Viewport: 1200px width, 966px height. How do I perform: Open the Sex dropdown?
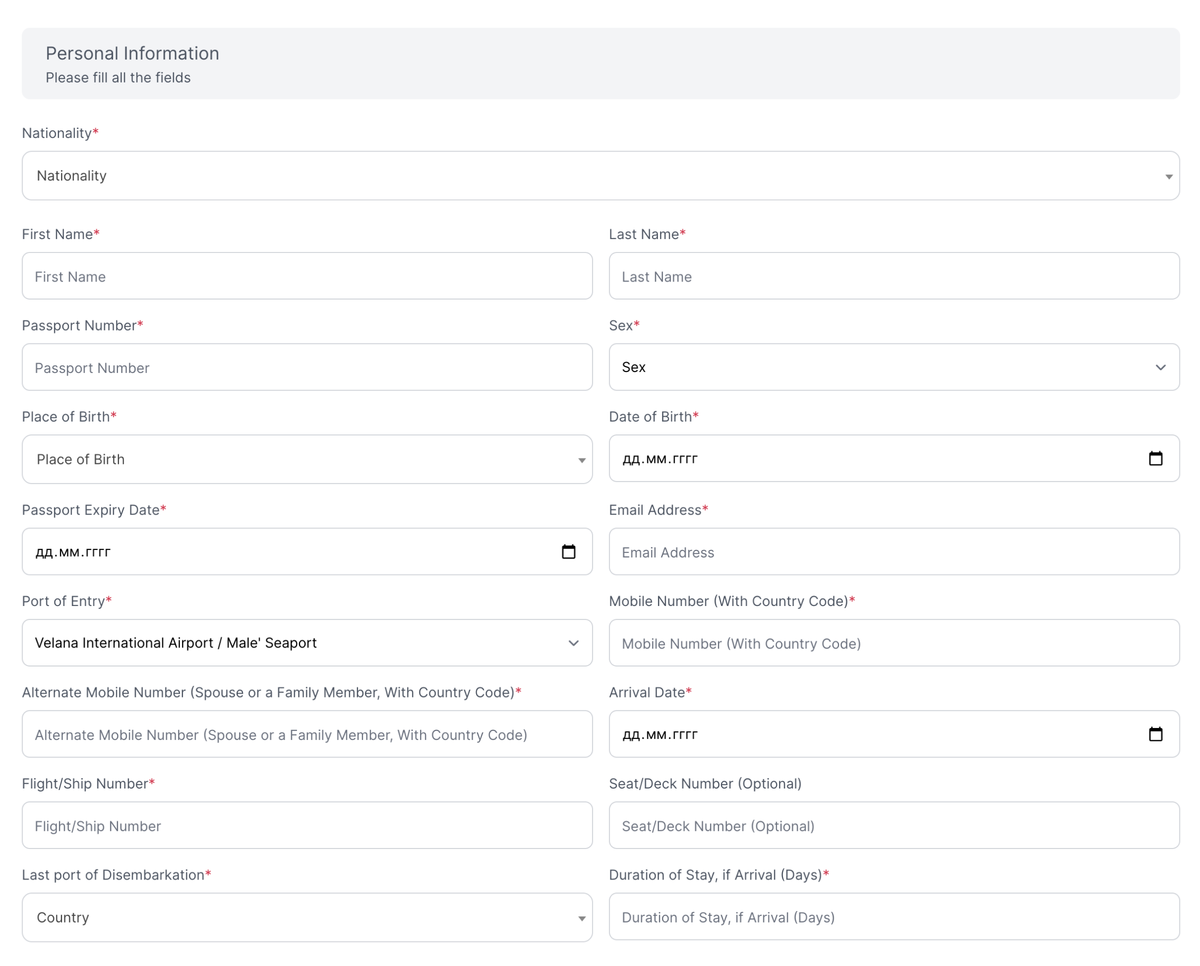pyautogui.click(x=894, y=367)
